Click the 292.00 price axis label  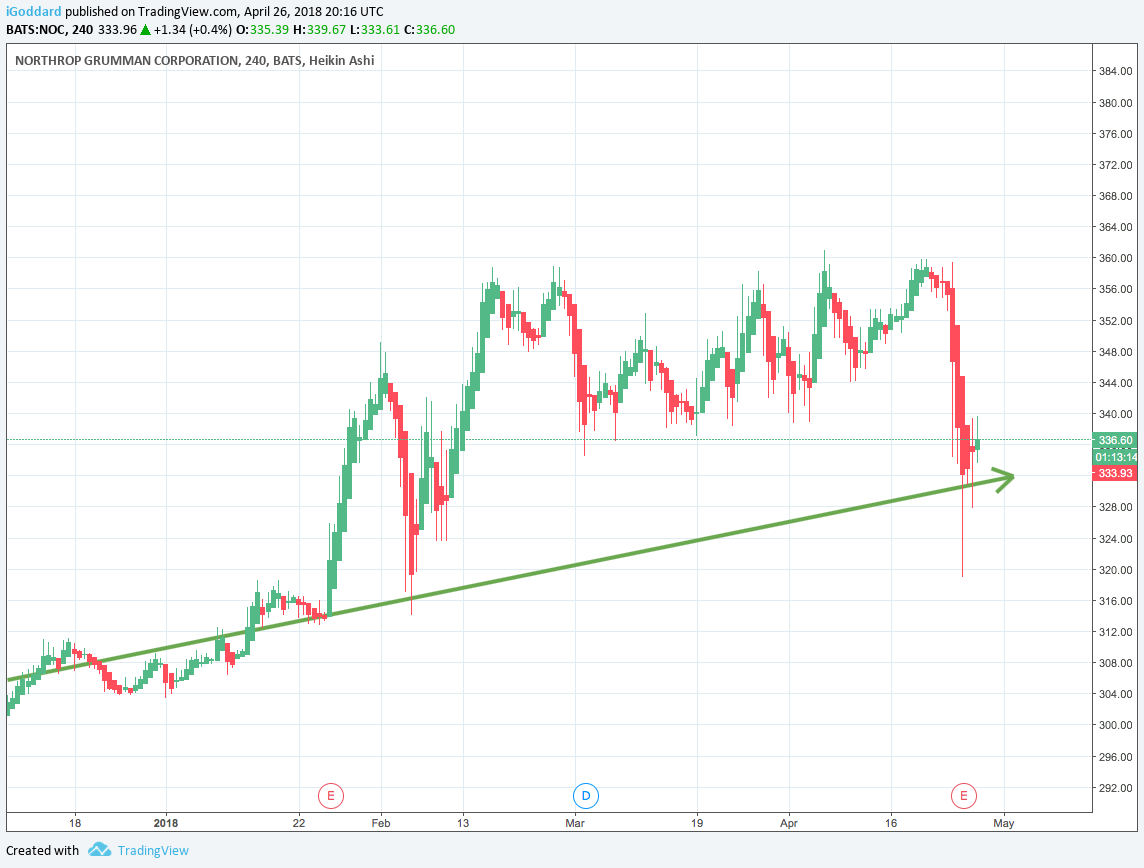(x=1116, y=788)
